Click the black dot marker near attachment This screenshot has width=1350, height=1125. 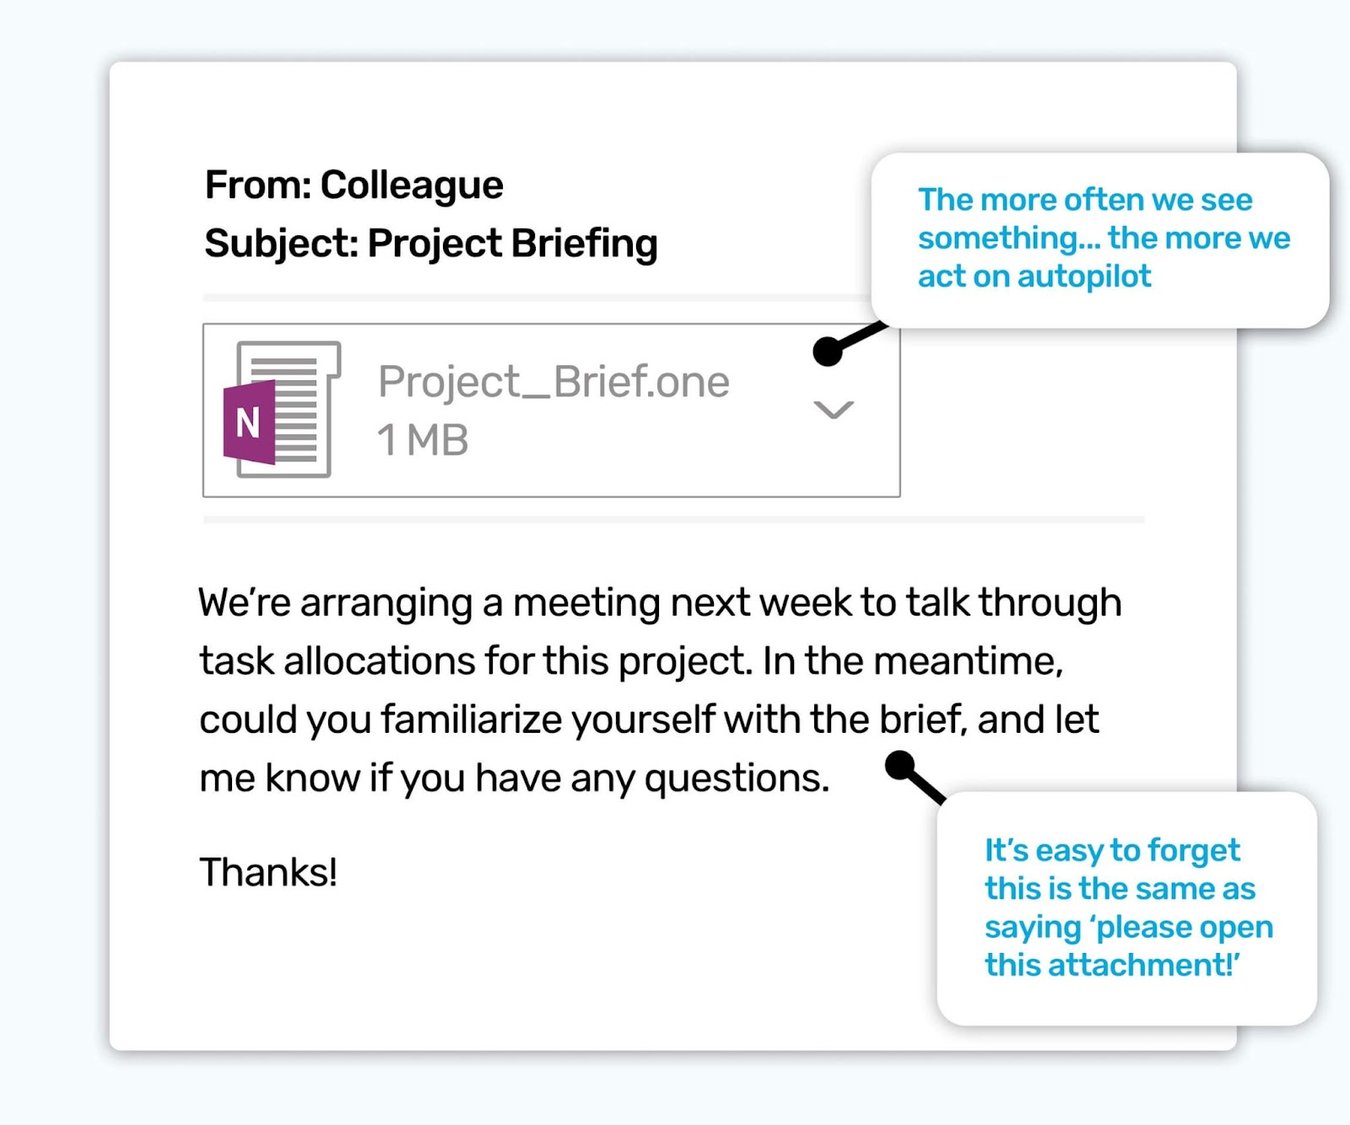(828, 351)
